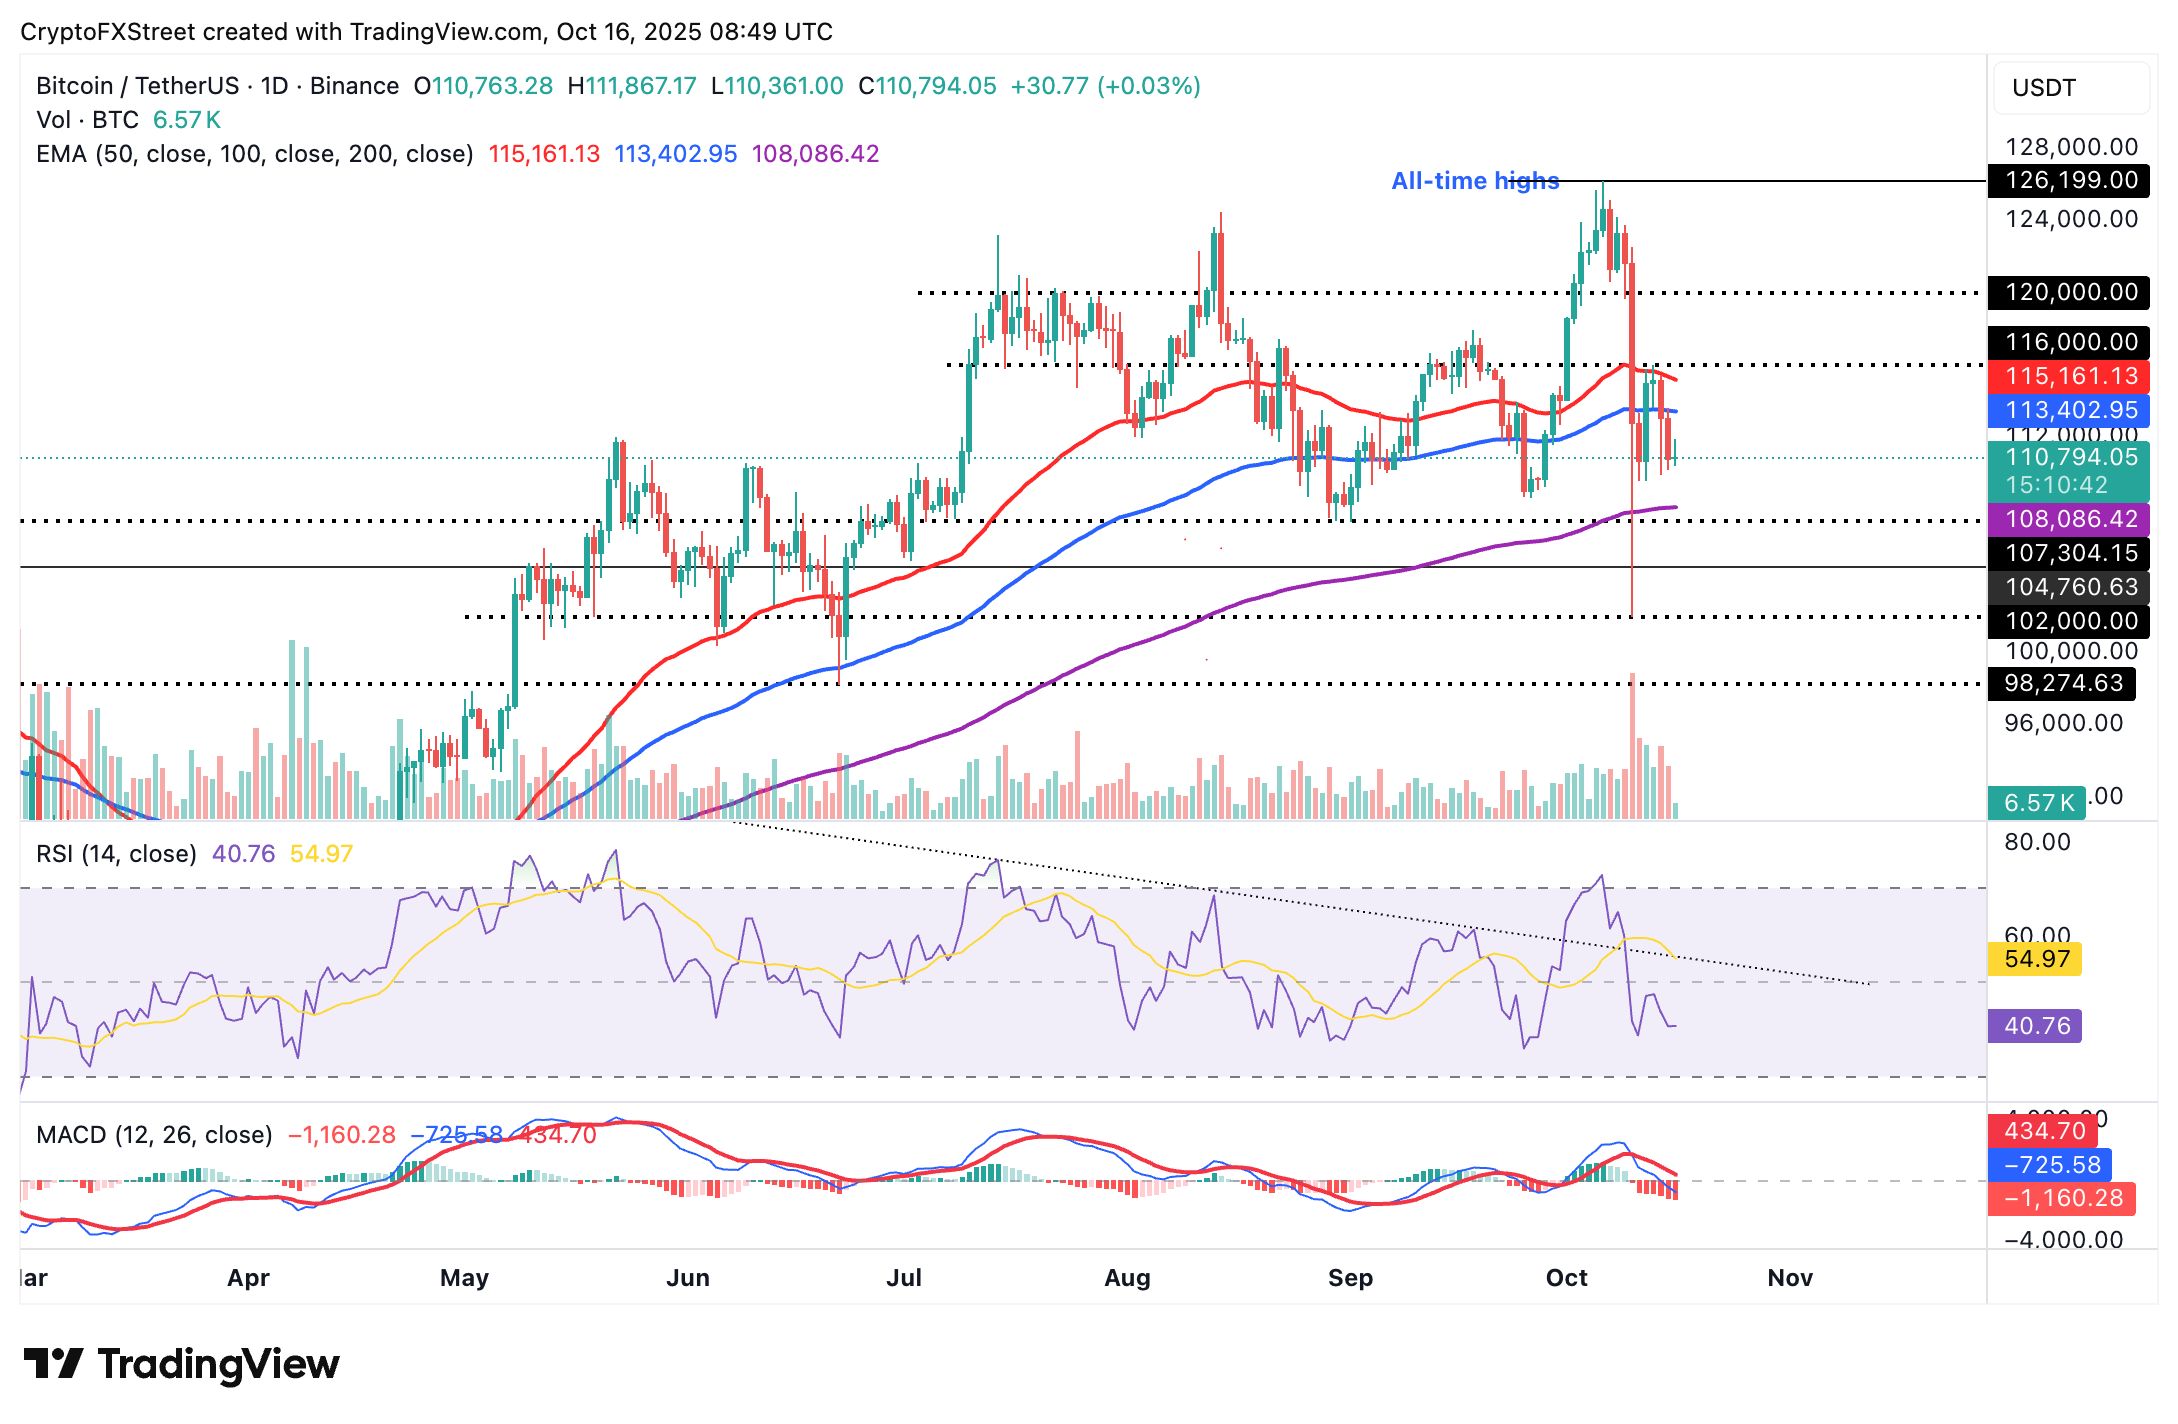Click the red 434.70 MACD signal tag
2178x1424 pixels.
[x=2042, y=1131]
